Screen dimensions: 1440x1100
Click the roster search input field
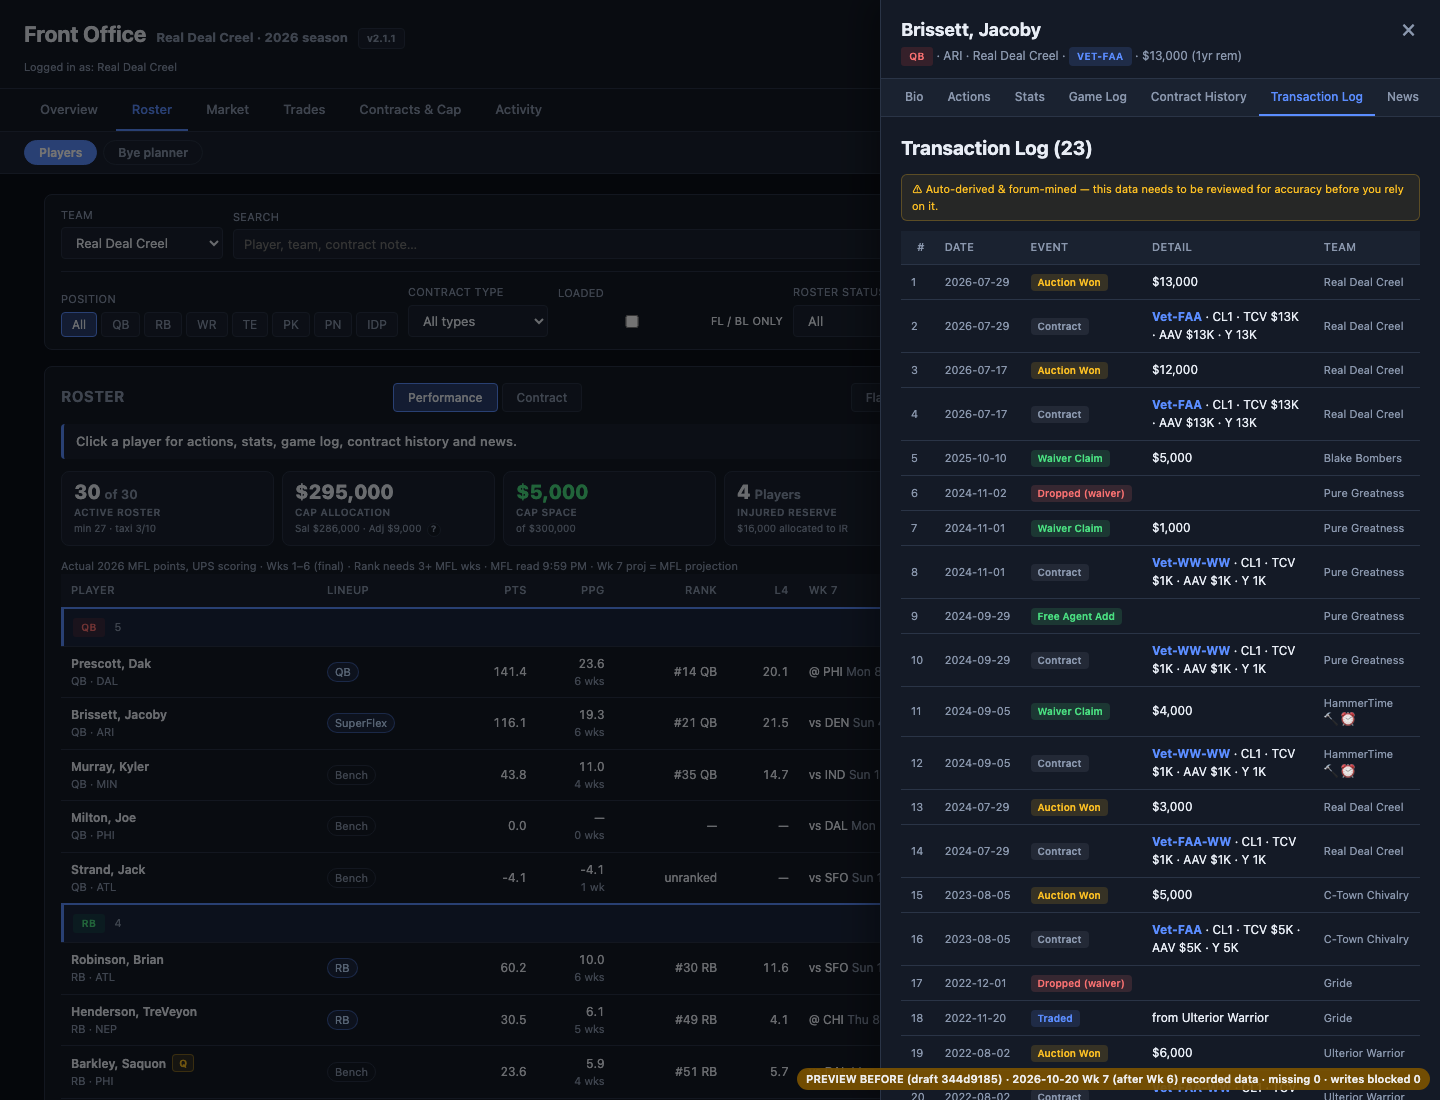point(556,244)
